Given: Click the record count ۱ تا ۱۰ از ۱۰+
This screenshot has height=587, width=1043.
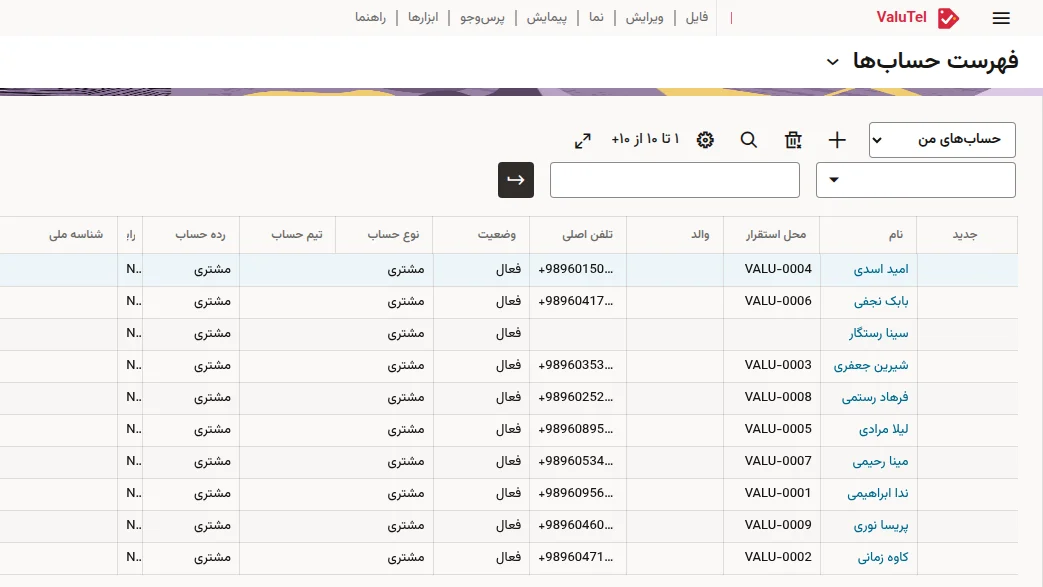Looking at the screenshot, I should [x=645, y=139].
